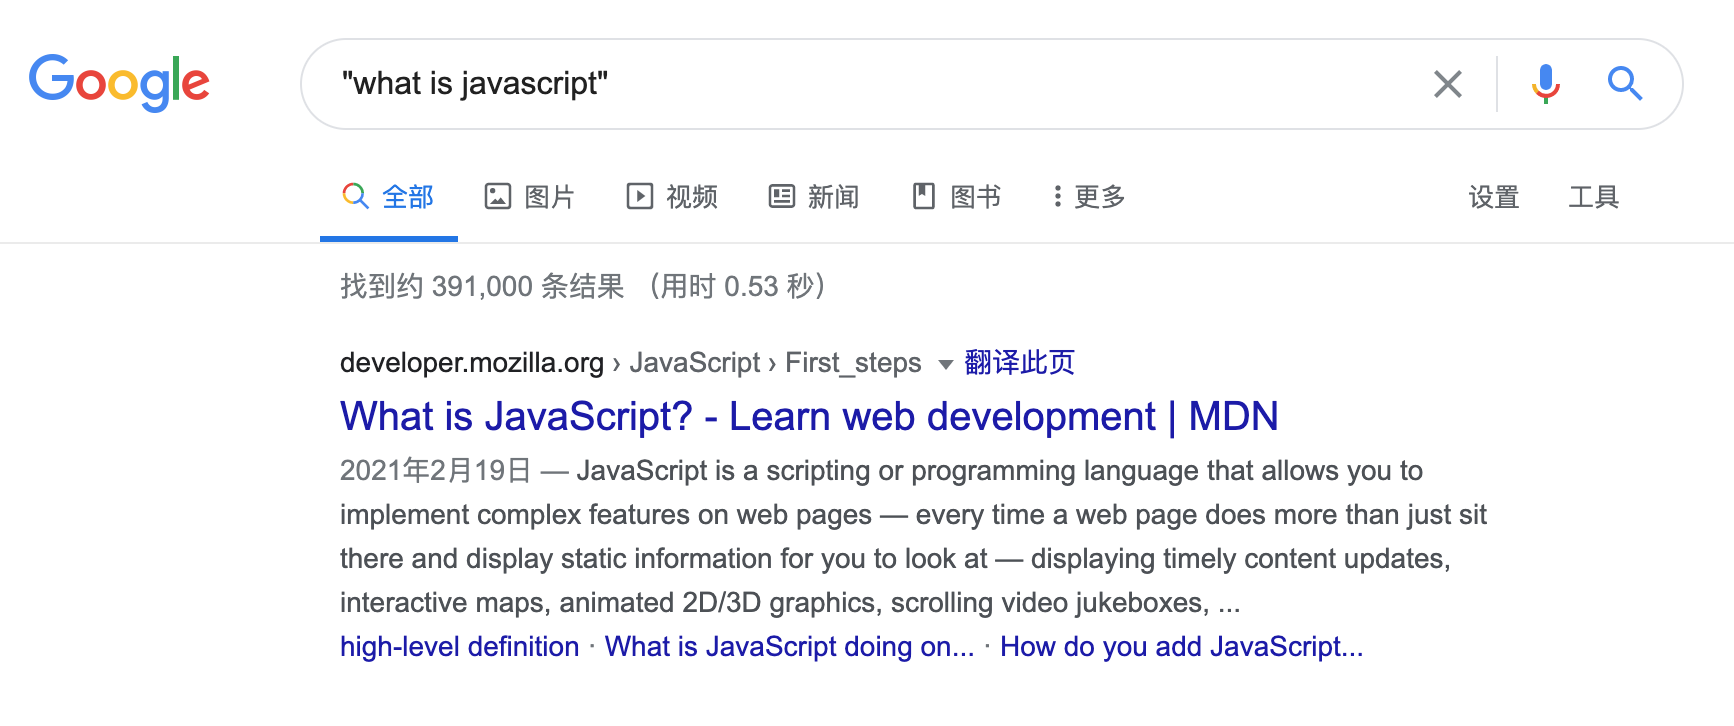Switch to 图书 (Books) tab
Image resolution: width=1734 pixels, height=726 pixels.
pos(956,197)
